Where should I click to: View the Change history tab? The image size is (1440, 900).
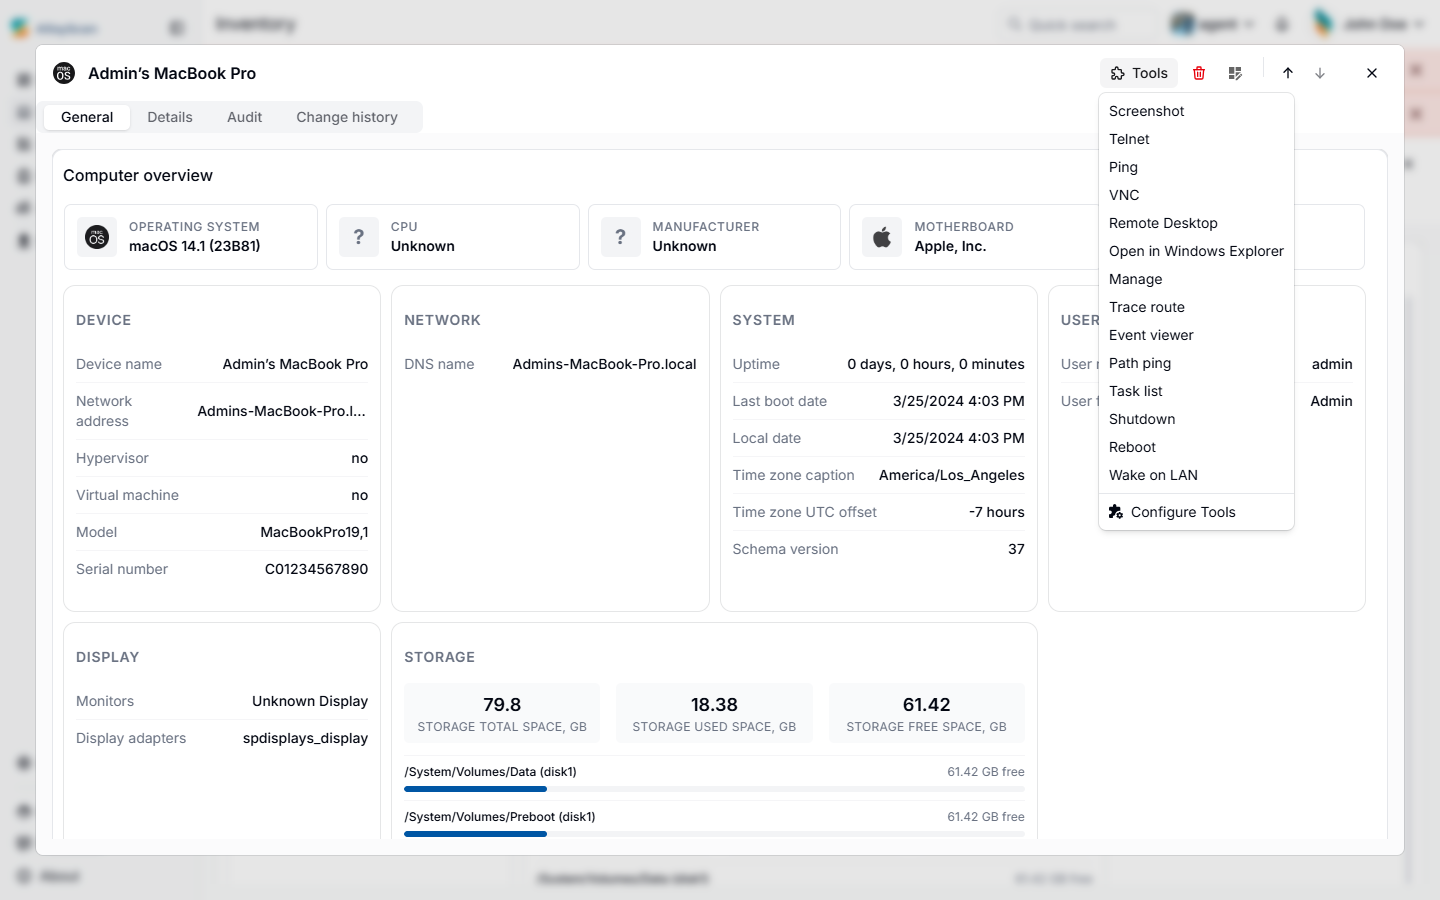[347, 117]
